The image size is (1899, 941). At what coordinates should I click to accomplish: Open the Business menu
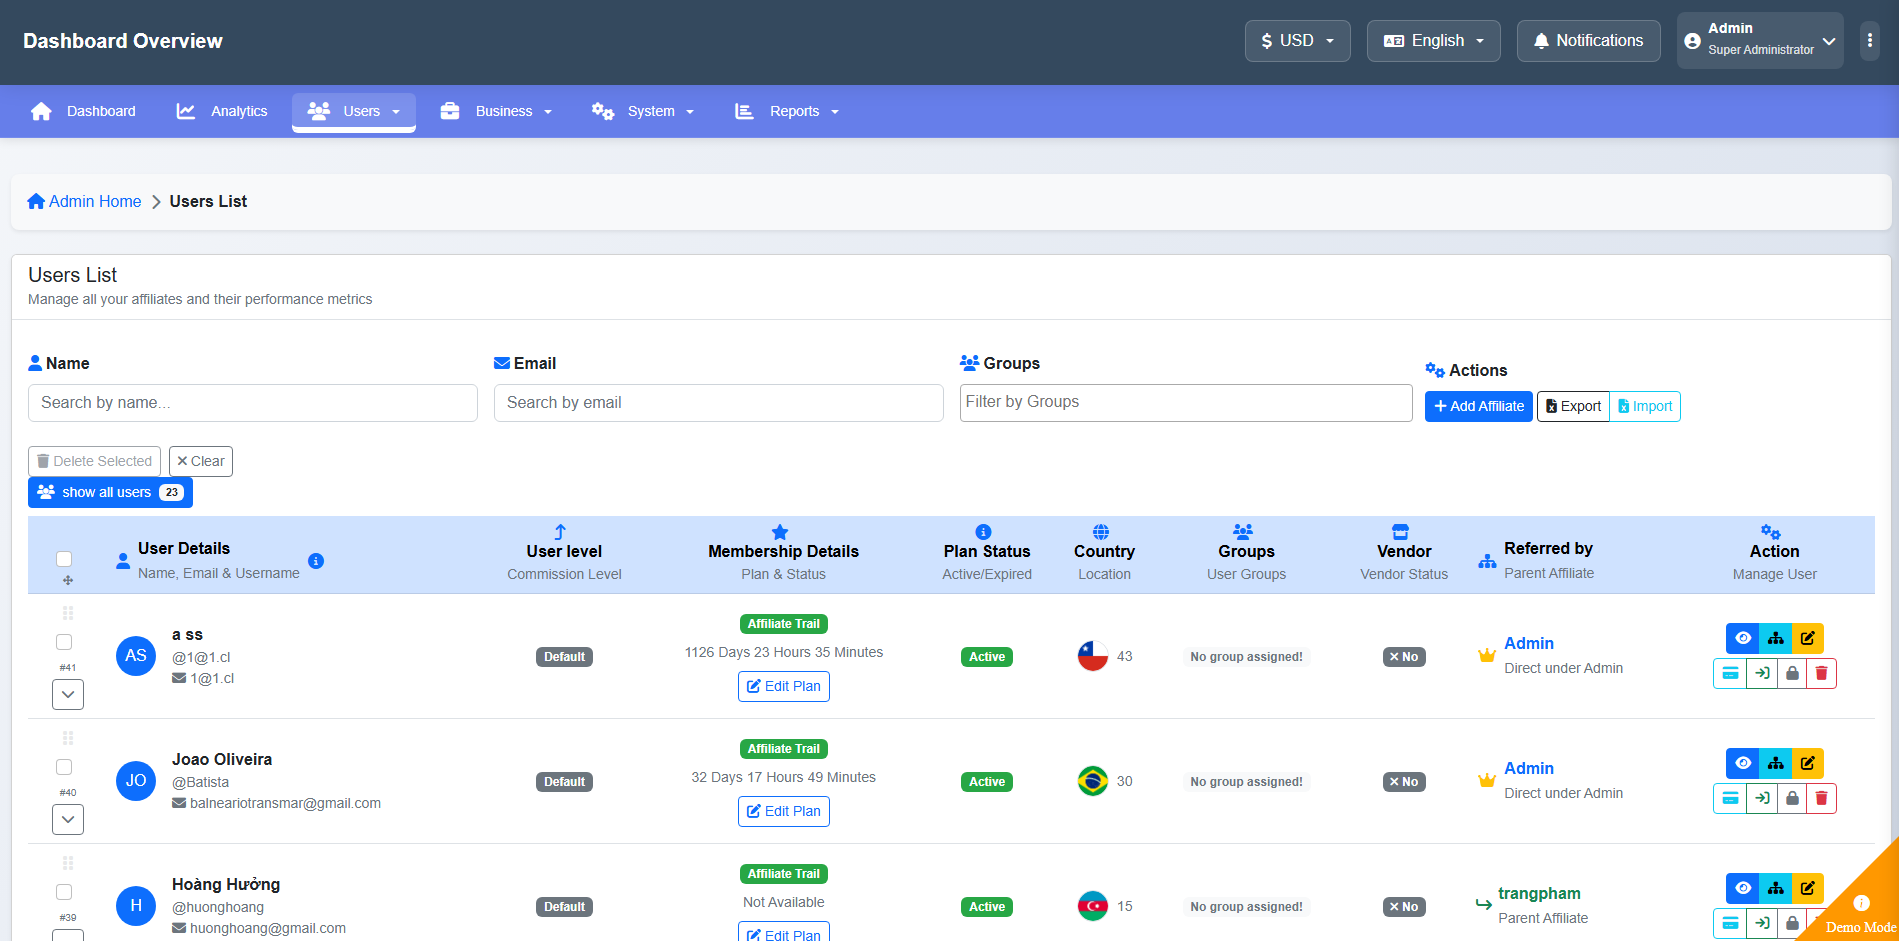(496, 111)
